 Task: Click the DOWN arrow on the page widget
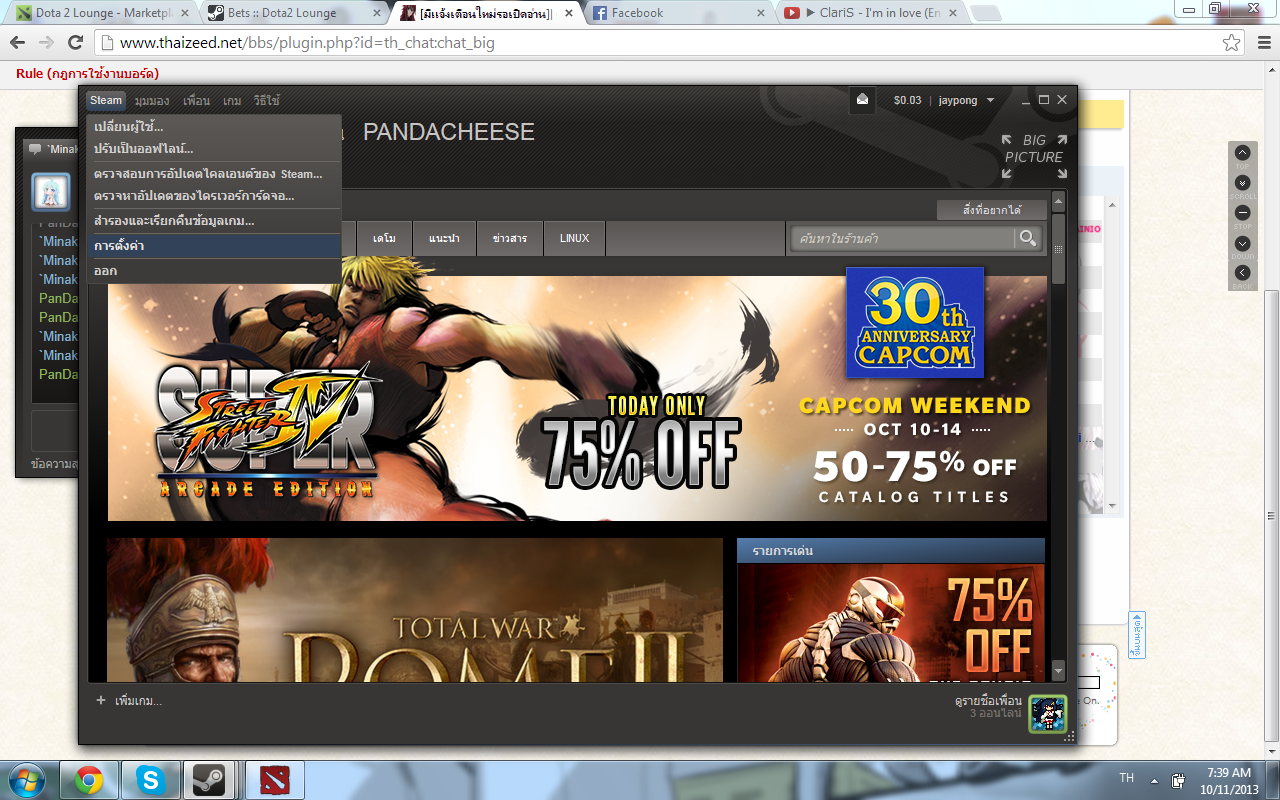click(1242, 243)
